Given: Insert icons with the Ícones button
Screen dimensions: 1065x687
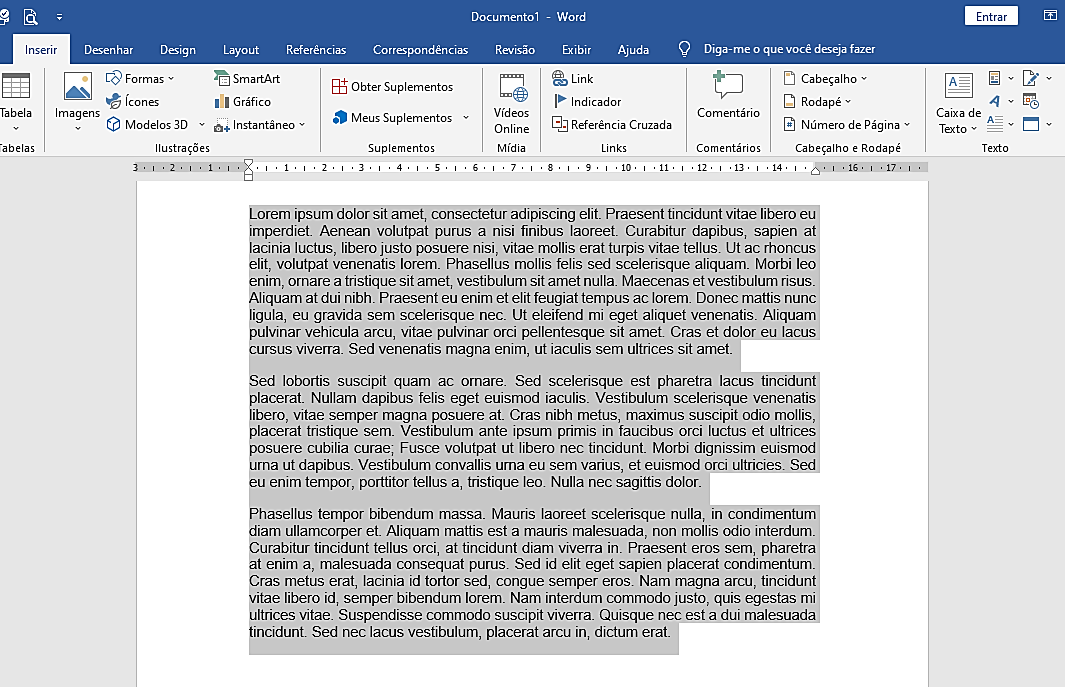Looking at the screenshot, I should pos(133,102).
